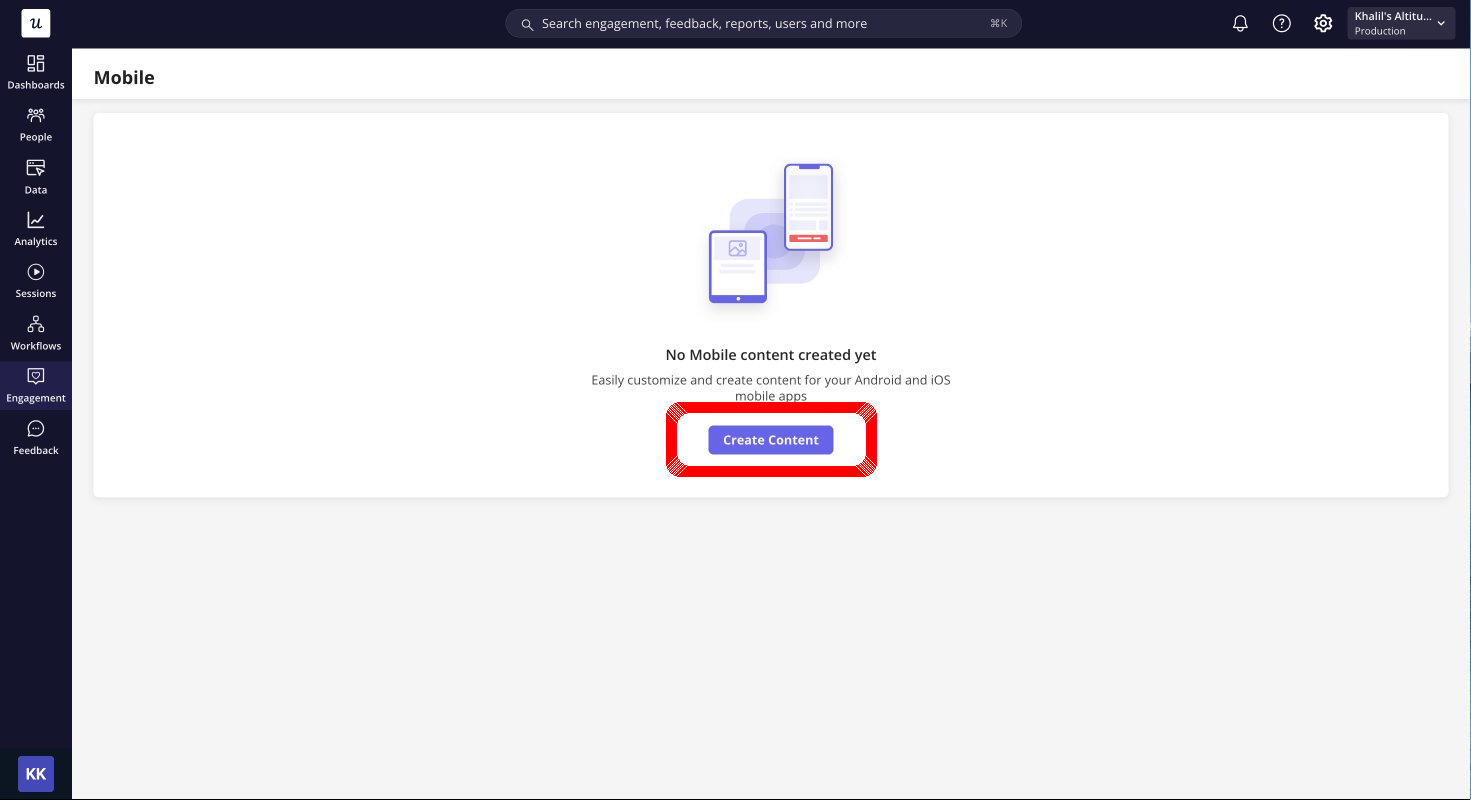Select the Engagement sidebar item
This screenshot has height=800, width=1471.
(x=36, y=385)
